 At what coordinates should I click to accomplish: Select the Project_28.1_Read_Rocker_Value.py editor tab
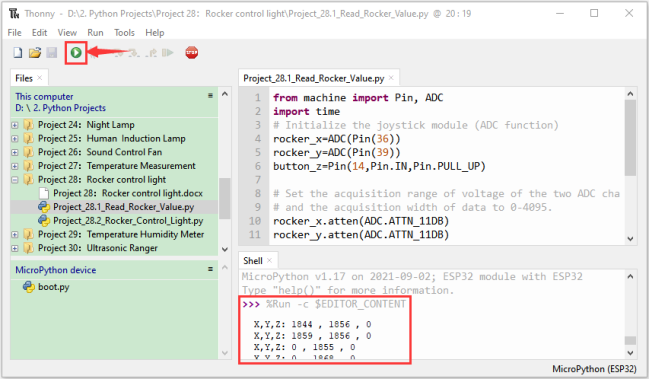click(314, 78)
